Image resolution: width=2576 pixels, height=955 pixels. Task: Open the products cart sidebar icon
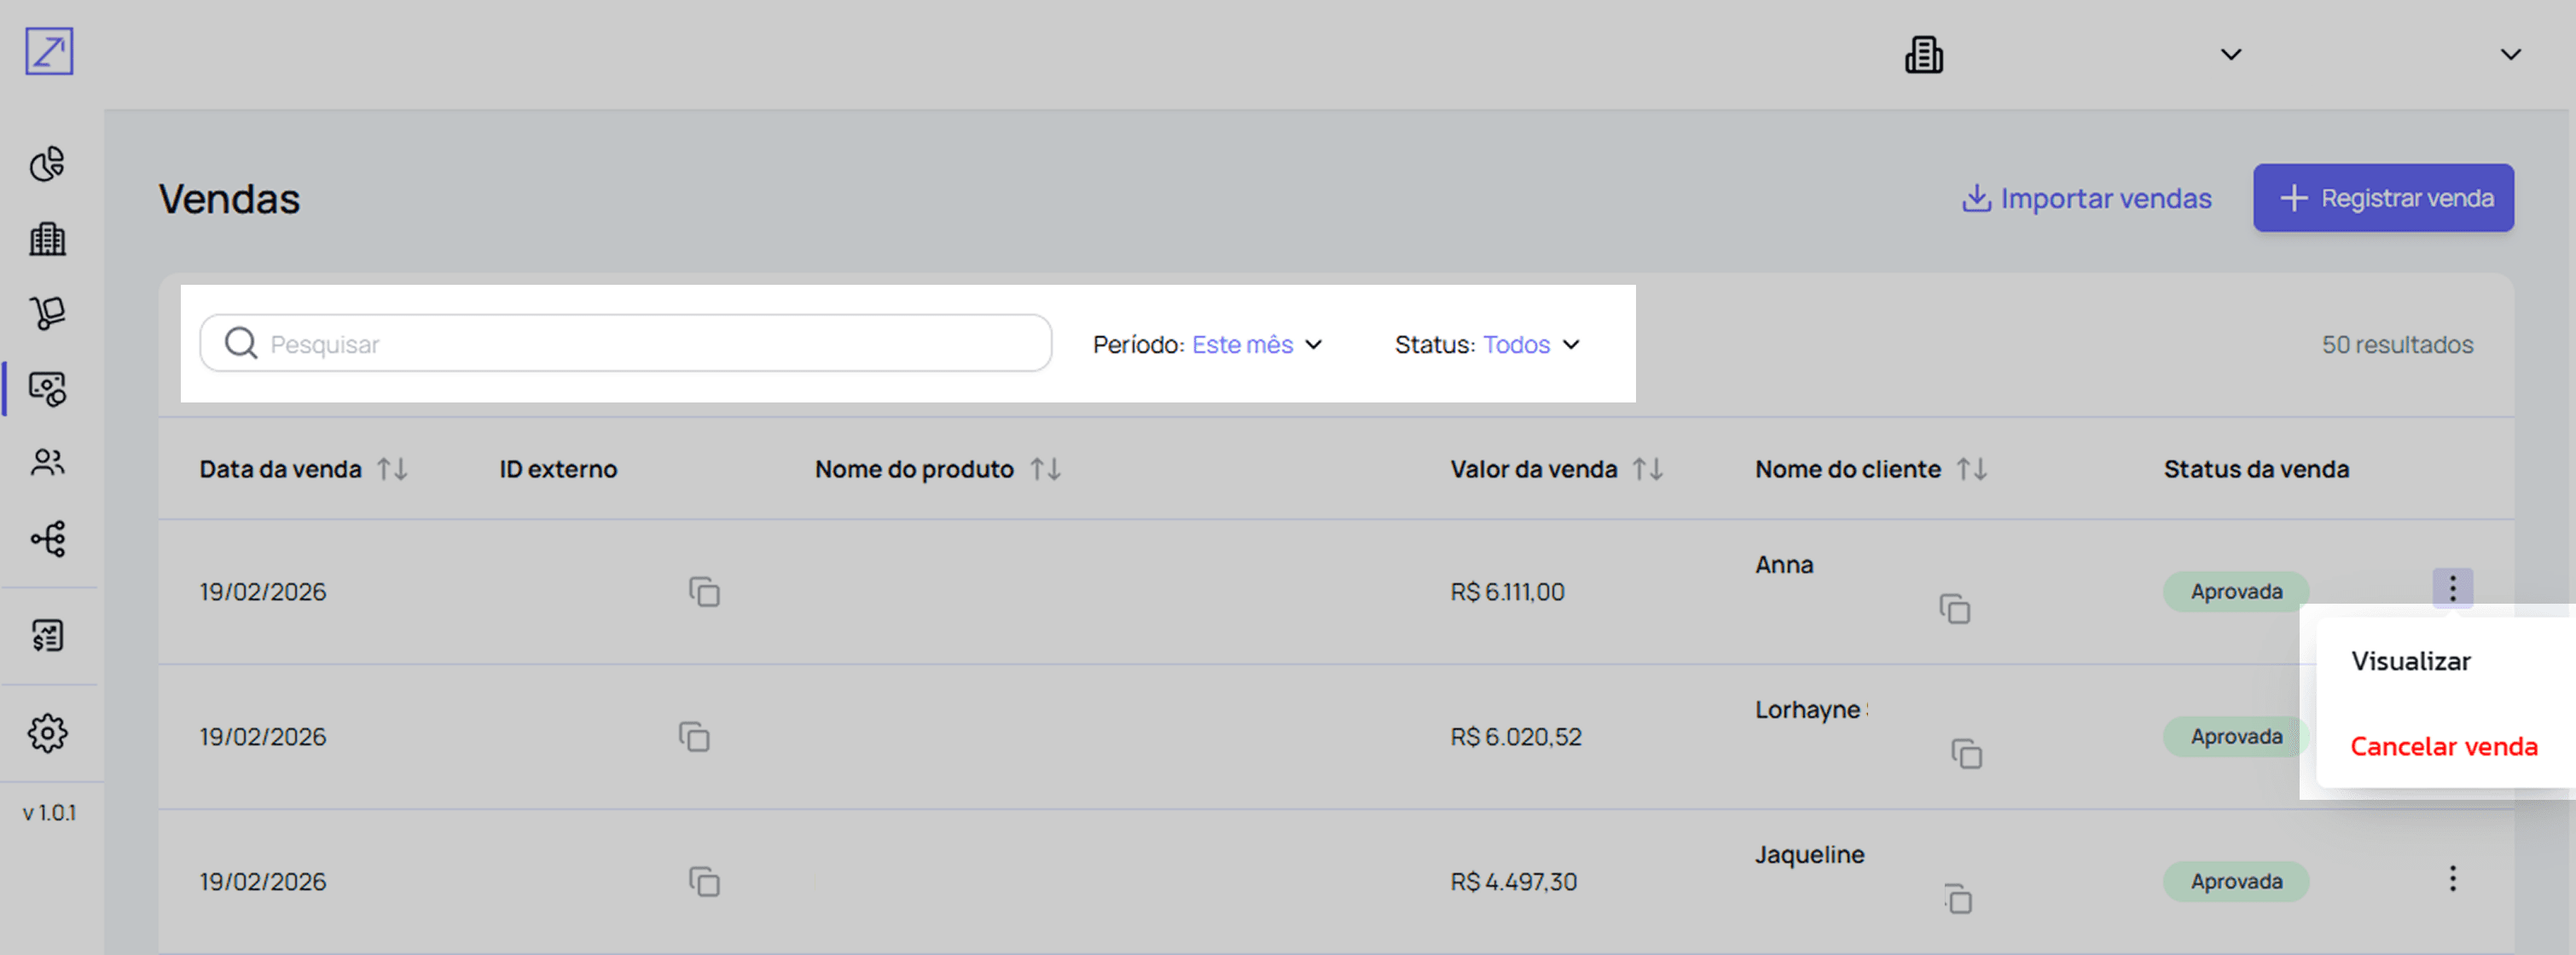[x=47, y=313]
